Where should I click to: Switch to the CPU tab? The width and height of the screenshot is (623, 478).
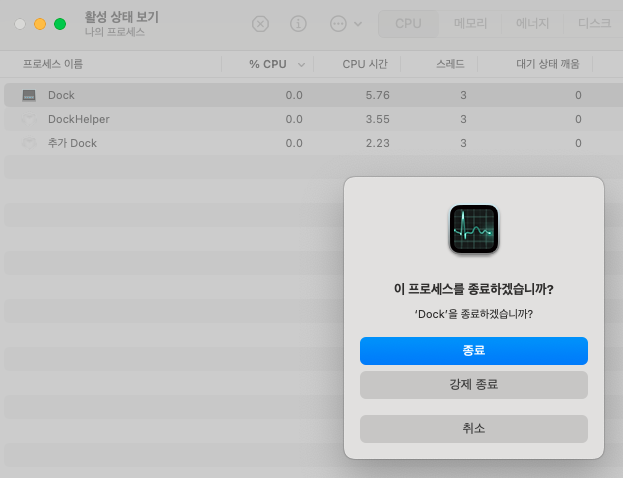(x=408, y=24)
